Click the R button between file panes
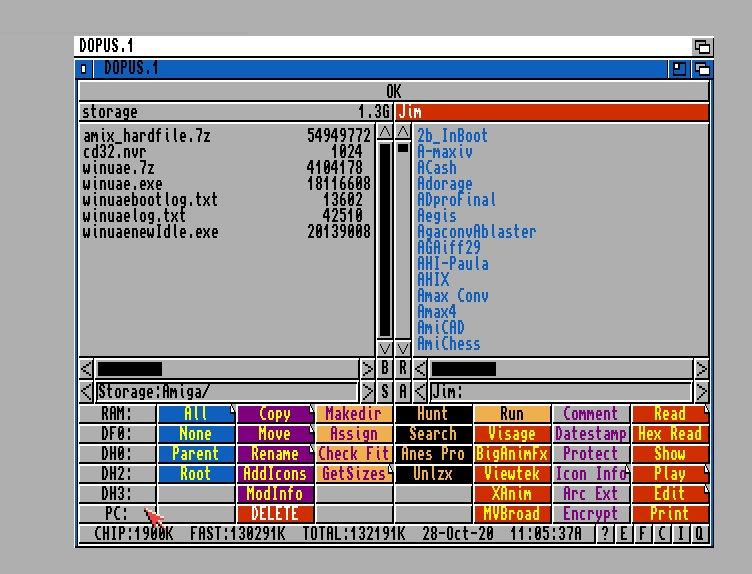 pyautogui.click(x=403, y=368)
